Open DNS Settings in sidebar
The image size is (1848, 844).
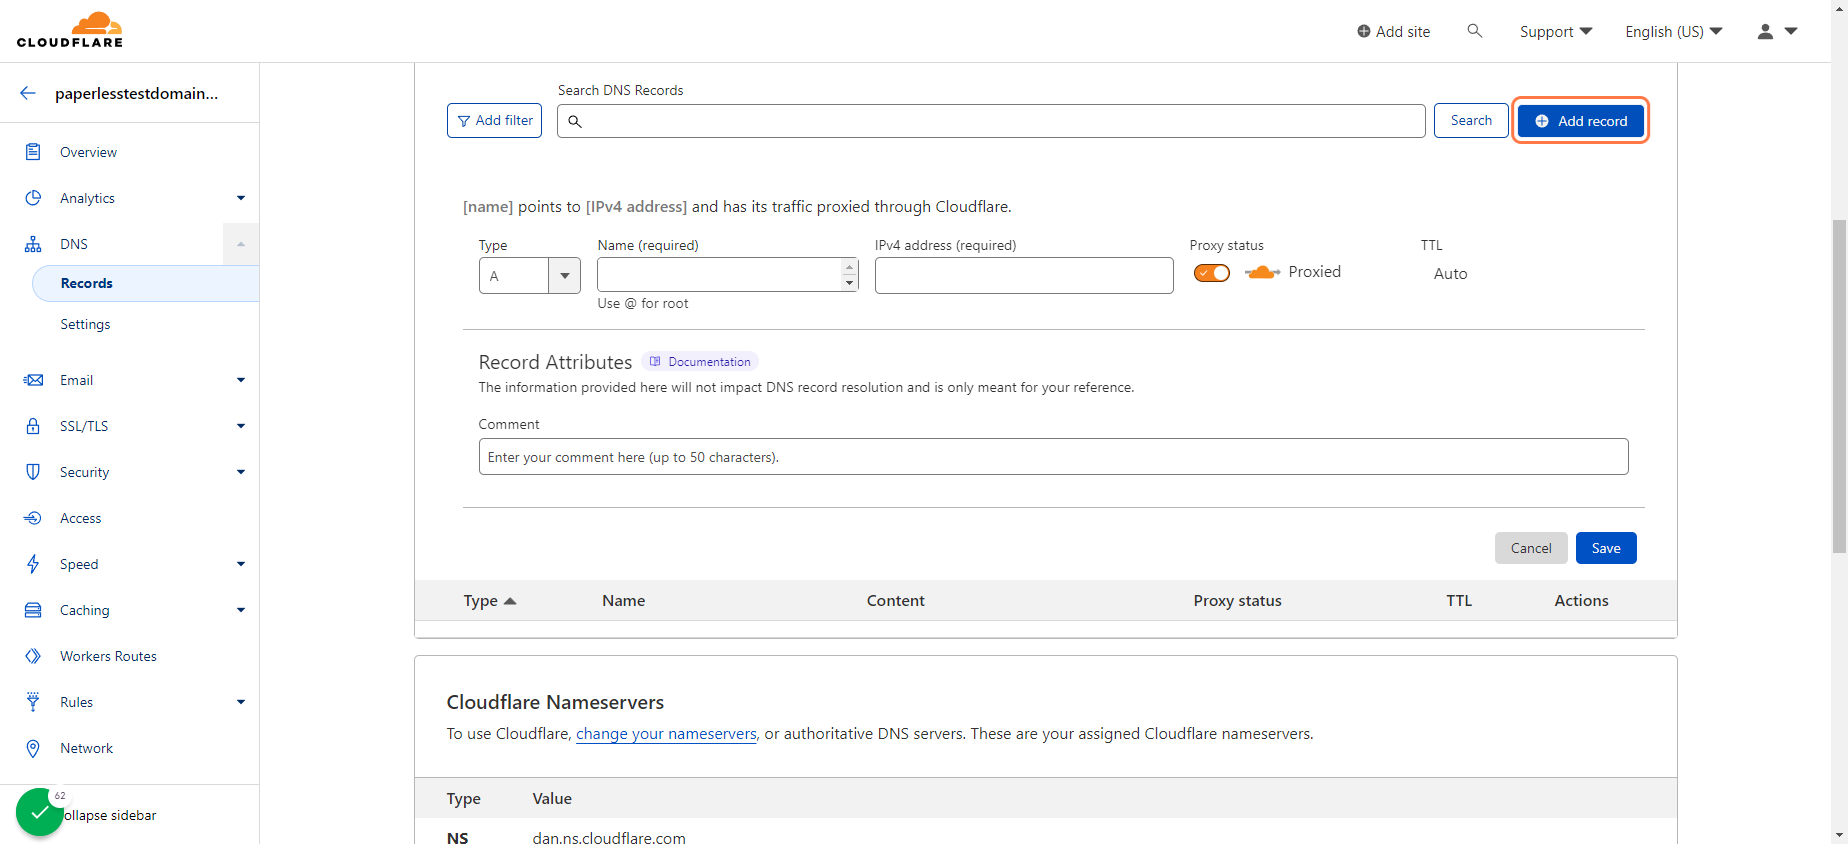[x=85, y=324]
